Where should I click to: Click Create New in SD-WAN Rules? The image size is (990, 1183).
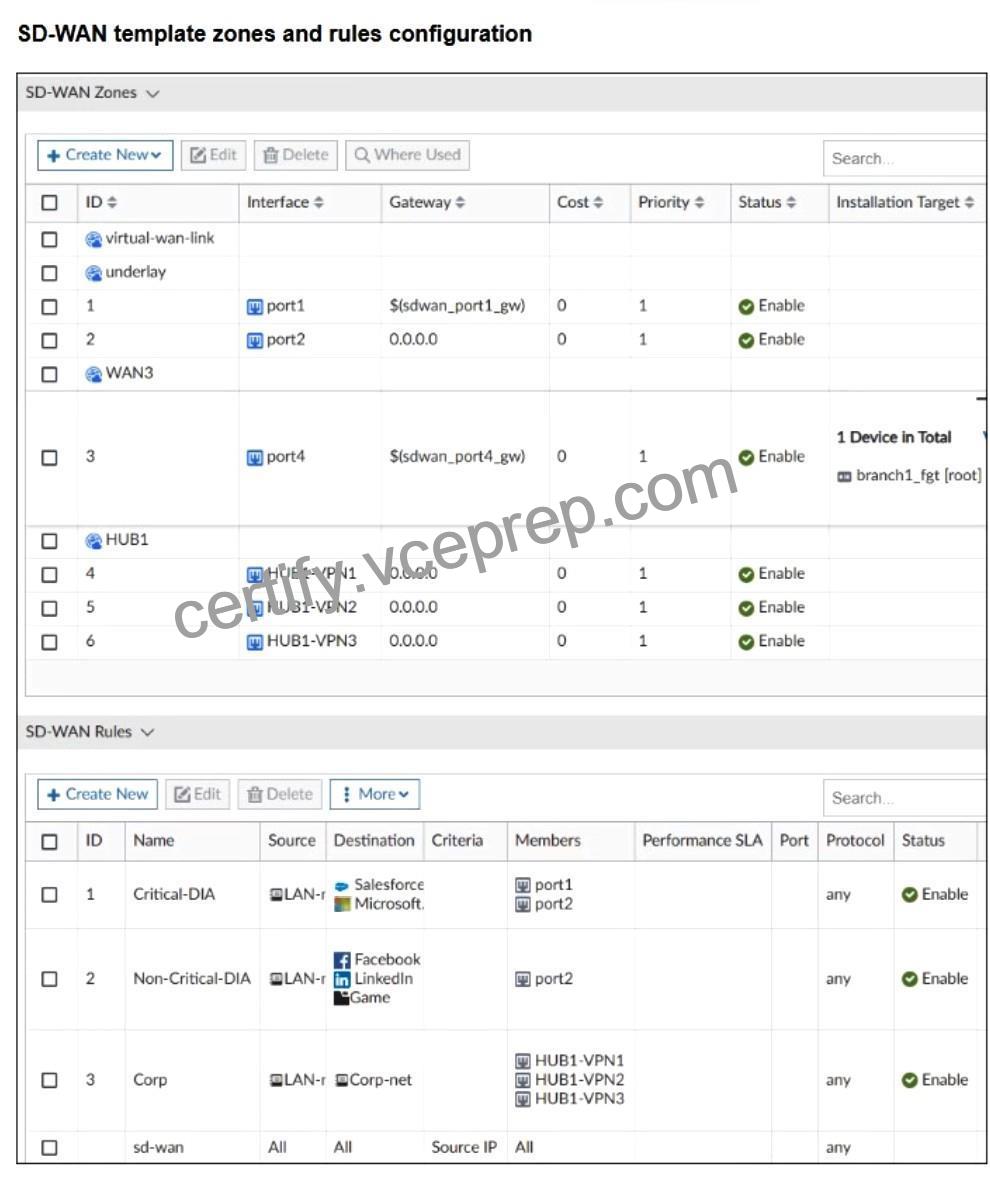click(97, 794)
